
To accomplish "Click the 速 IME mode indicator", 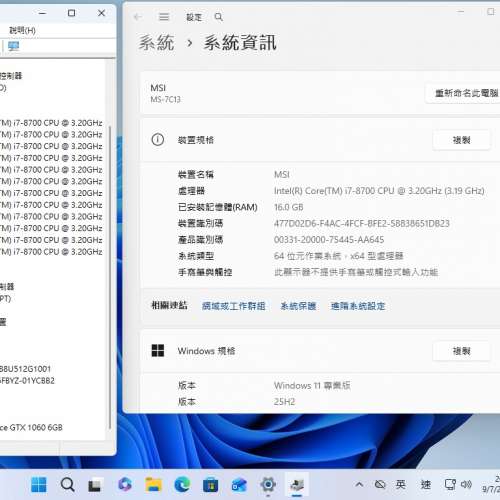I will tap(425, 484).
